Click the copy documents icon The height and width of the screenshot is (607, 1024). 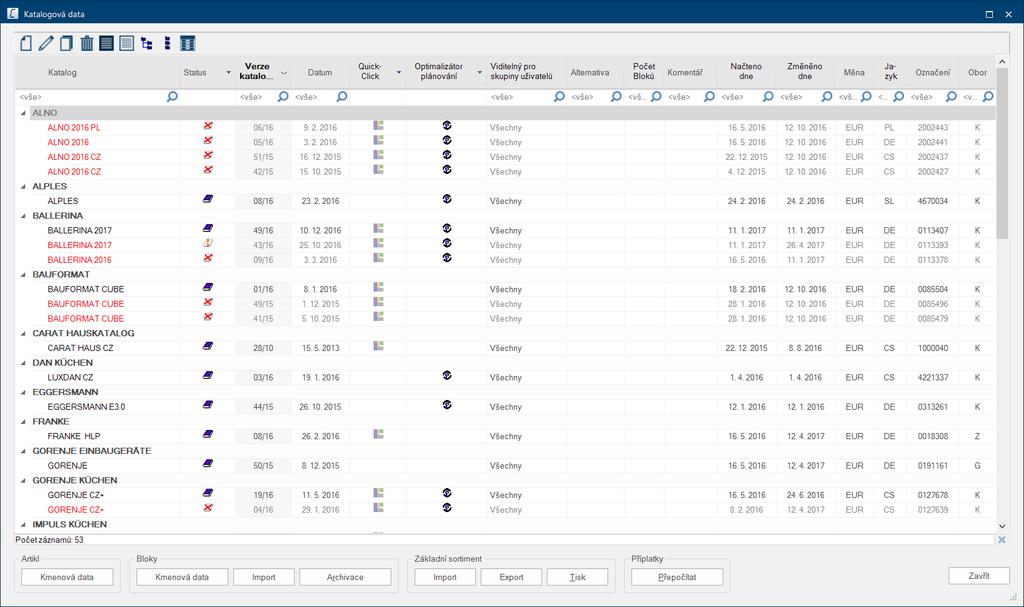coord(66,44)
